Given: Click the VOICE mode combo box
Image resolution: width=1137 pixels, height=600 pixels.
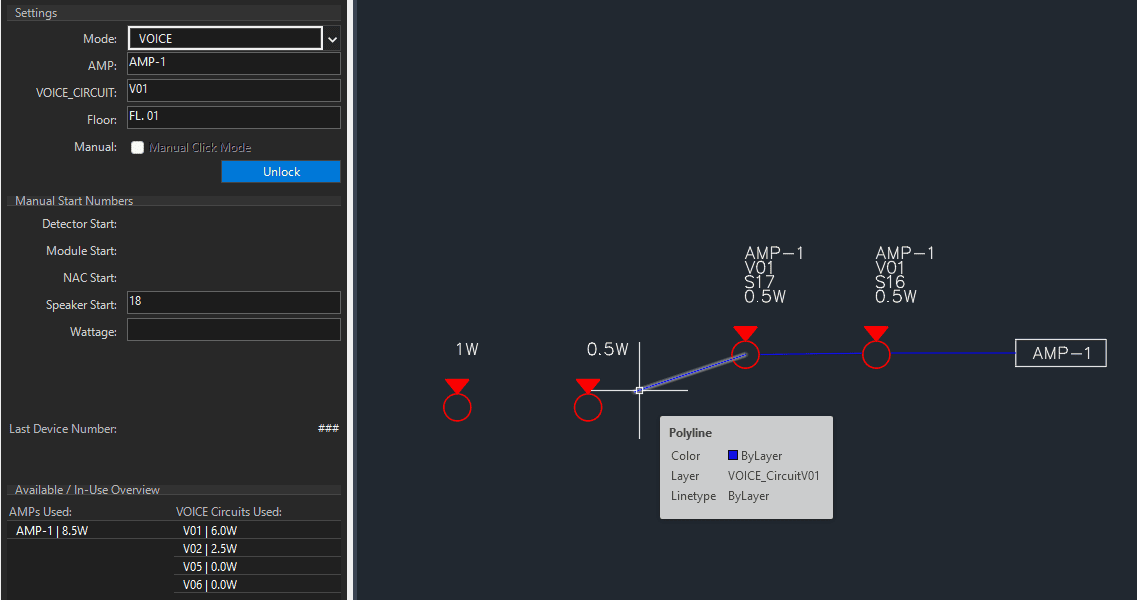Looking at the screenshot, I should [x=225, y=39].
